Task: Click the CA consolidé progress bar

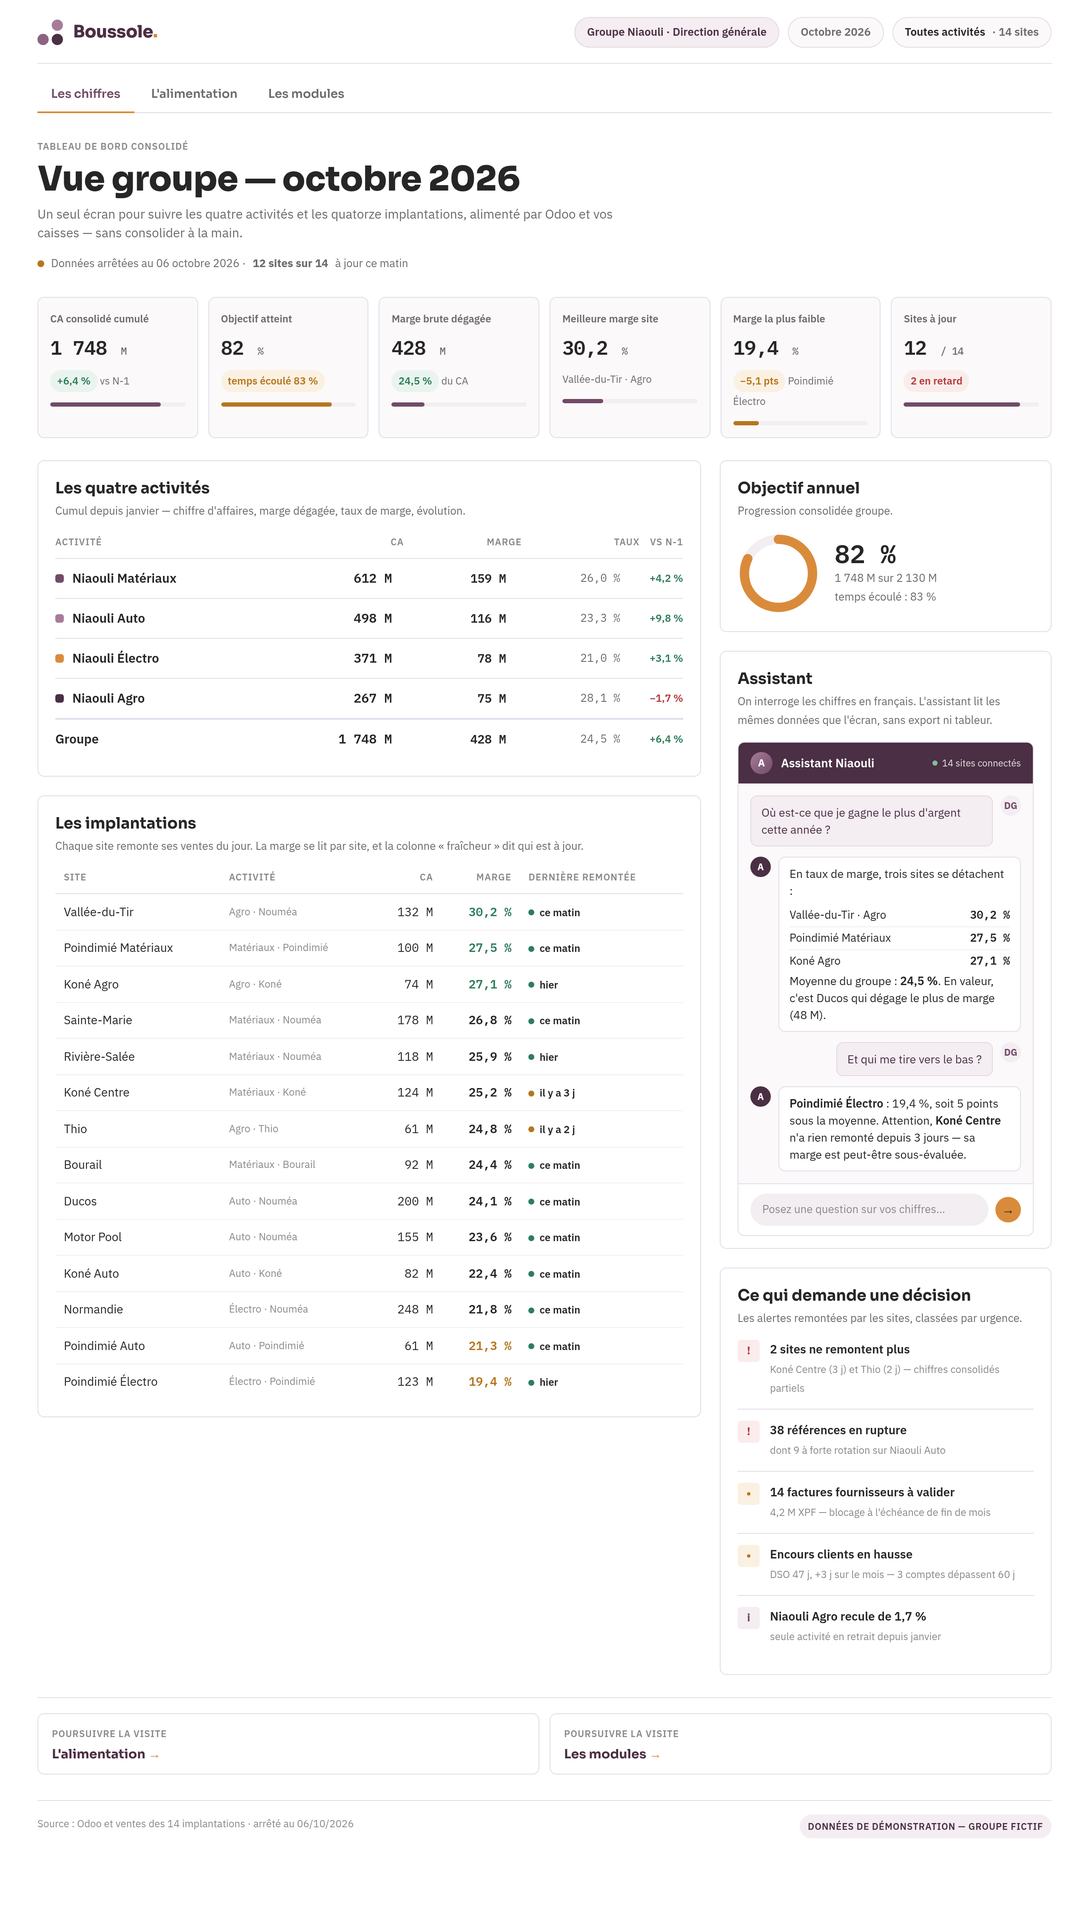Action: pos(118,404)
